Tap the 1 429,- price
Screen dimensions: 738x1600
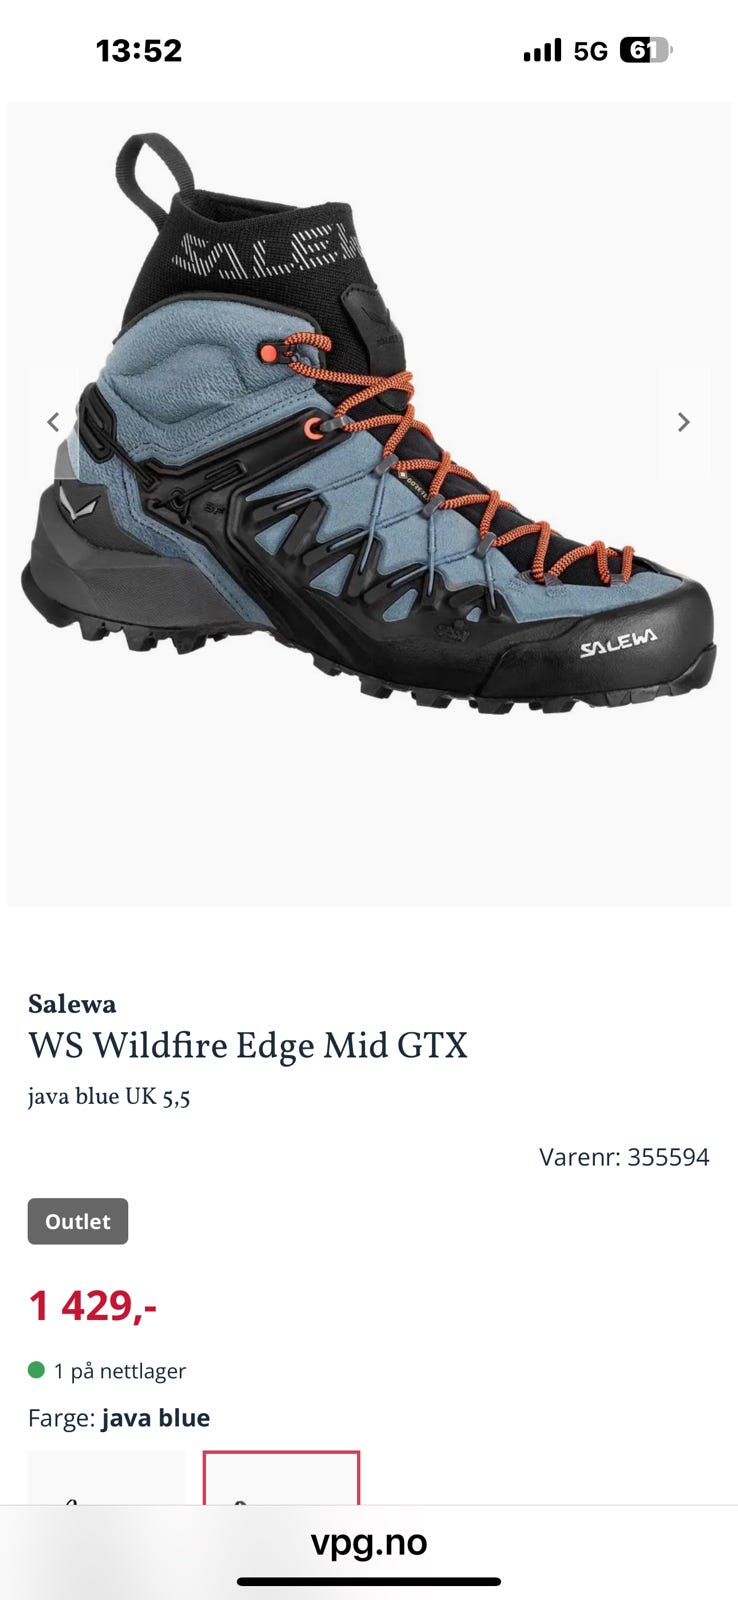point(93,1305)
